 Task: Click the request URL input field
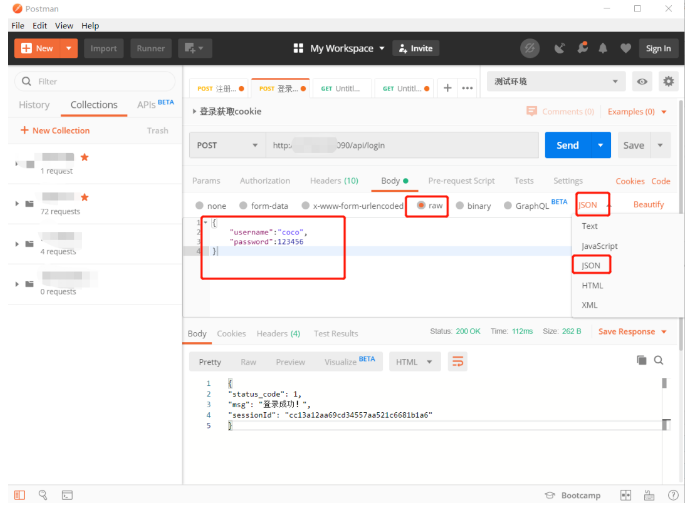402,145
